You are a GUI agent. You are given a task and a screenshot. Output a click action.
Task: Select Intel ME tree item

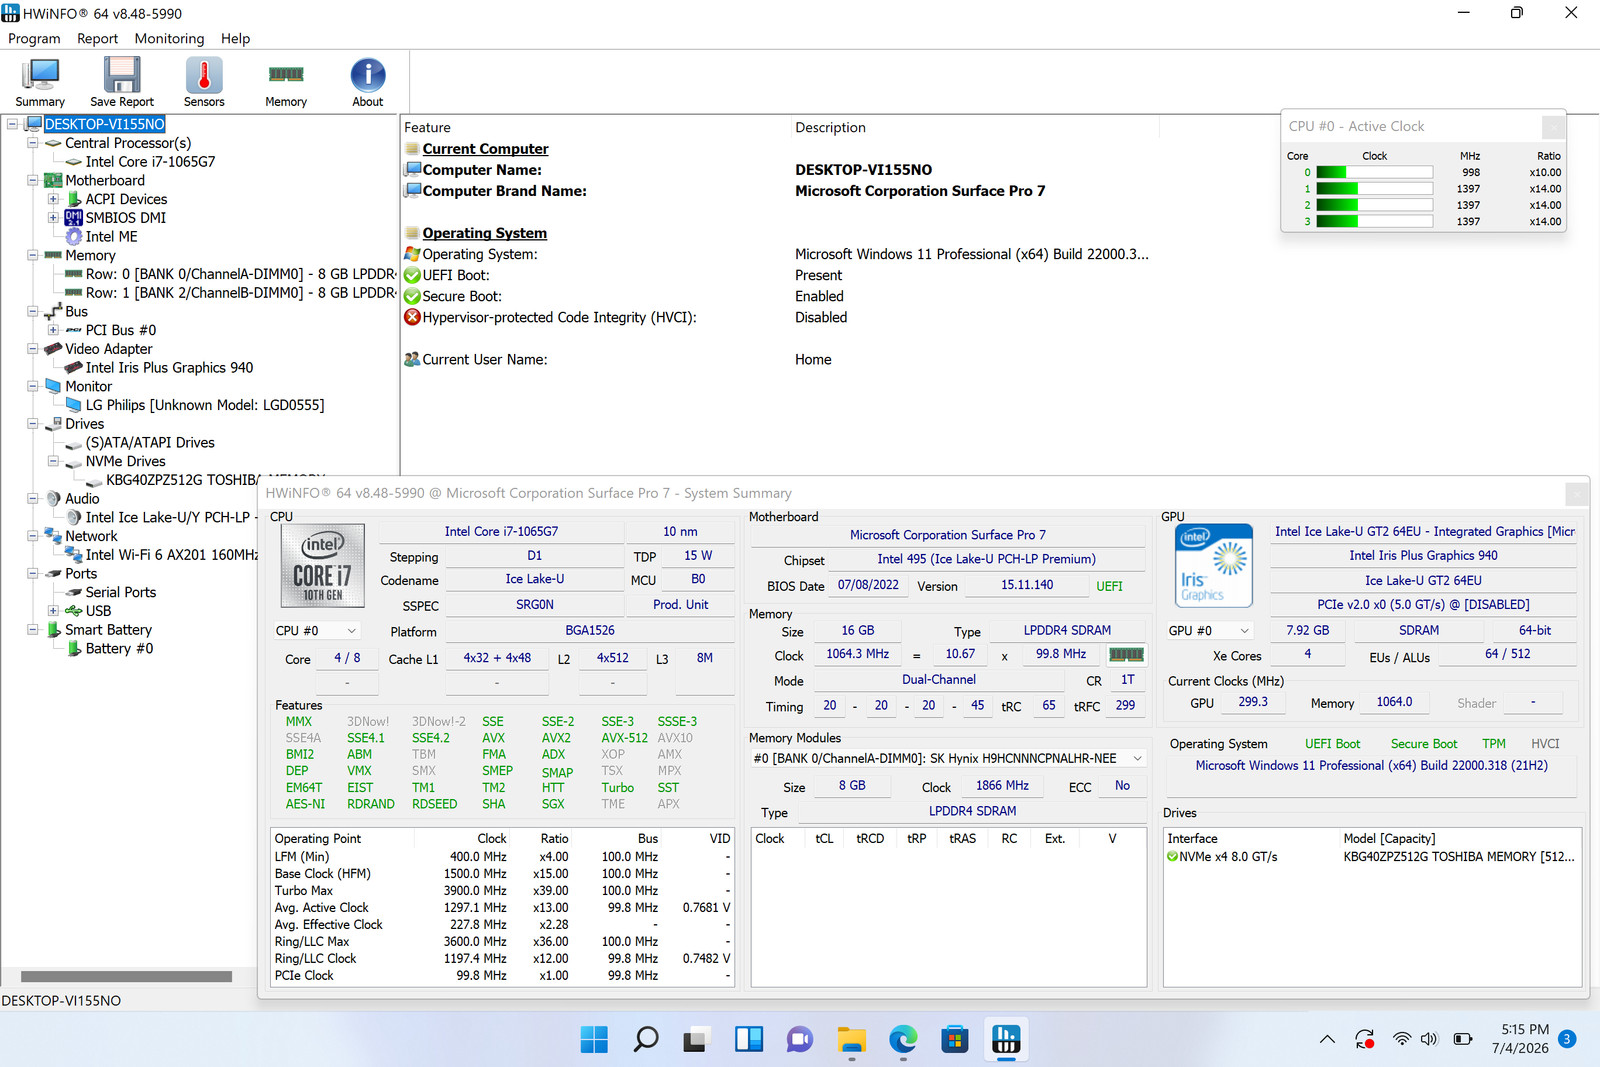pos(111,237)
